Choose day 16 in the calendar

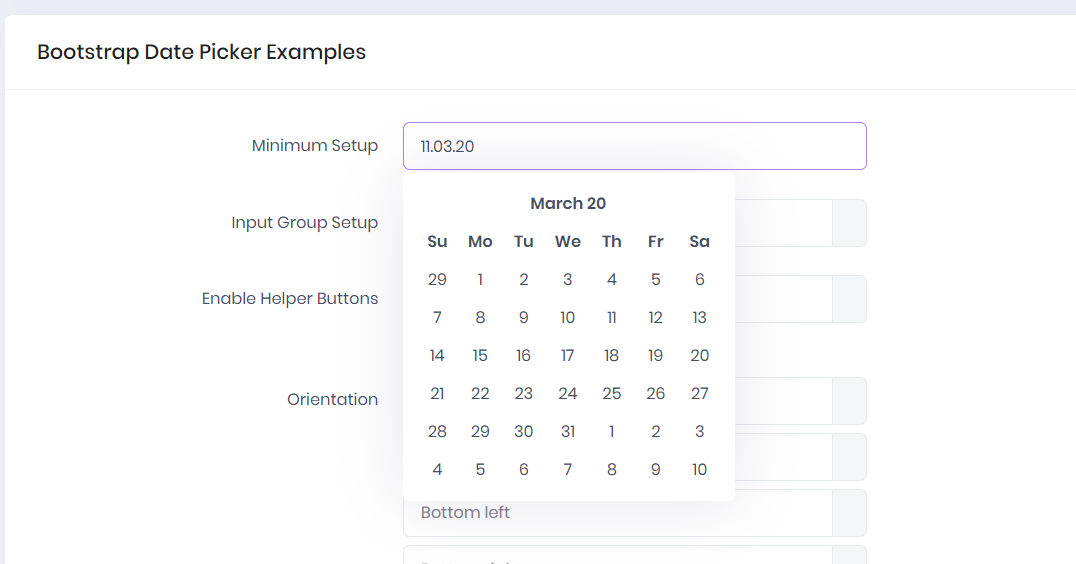pyautogui.click(x=524, y=355)
